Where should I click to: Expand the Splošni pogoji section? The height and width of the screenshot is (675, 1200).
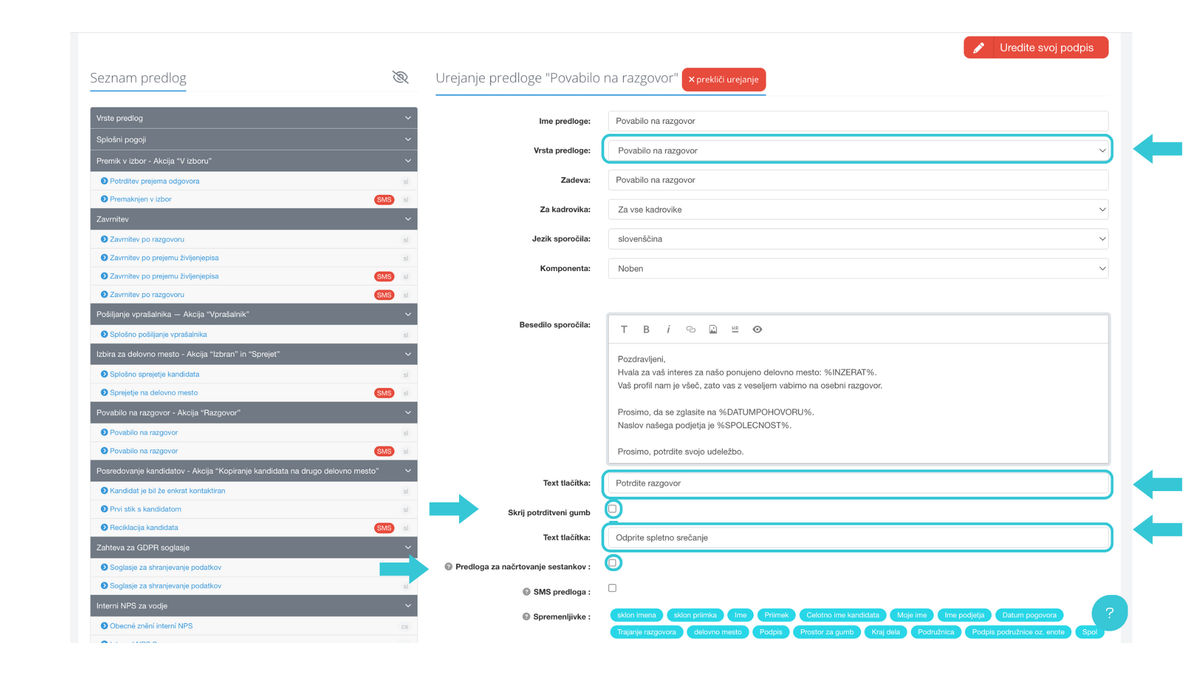pyautogui.click(x=254, y=139)
